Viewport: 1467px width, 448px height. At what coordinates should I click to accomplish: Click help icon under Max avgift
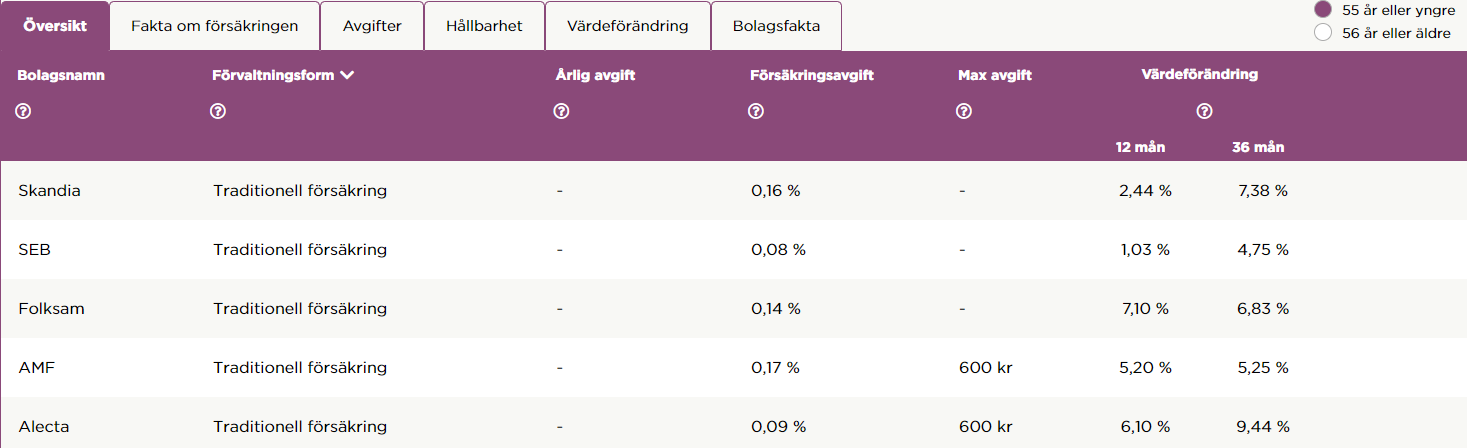[x=964, y=112]
